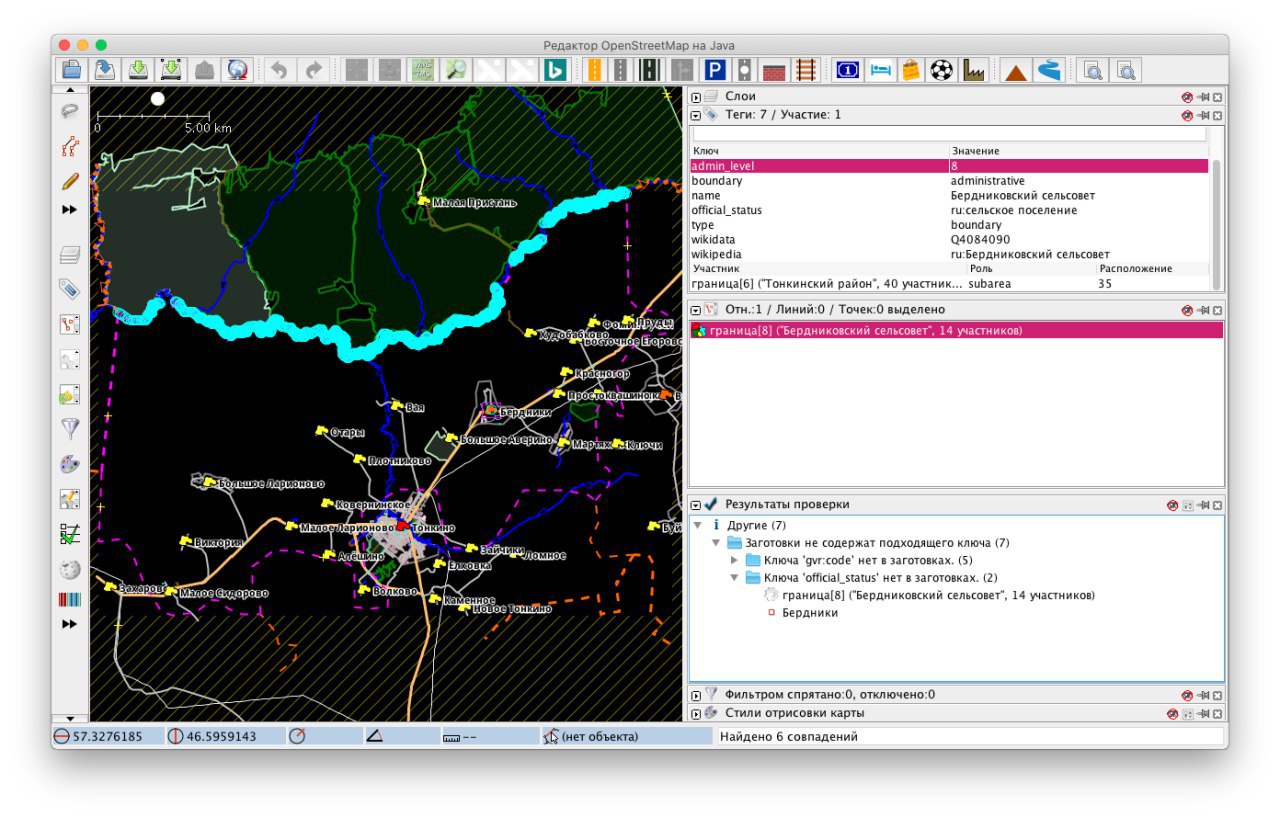1280x817 pixels.
Task: Expand more map mode tools arrows
Action: [70, 210]
